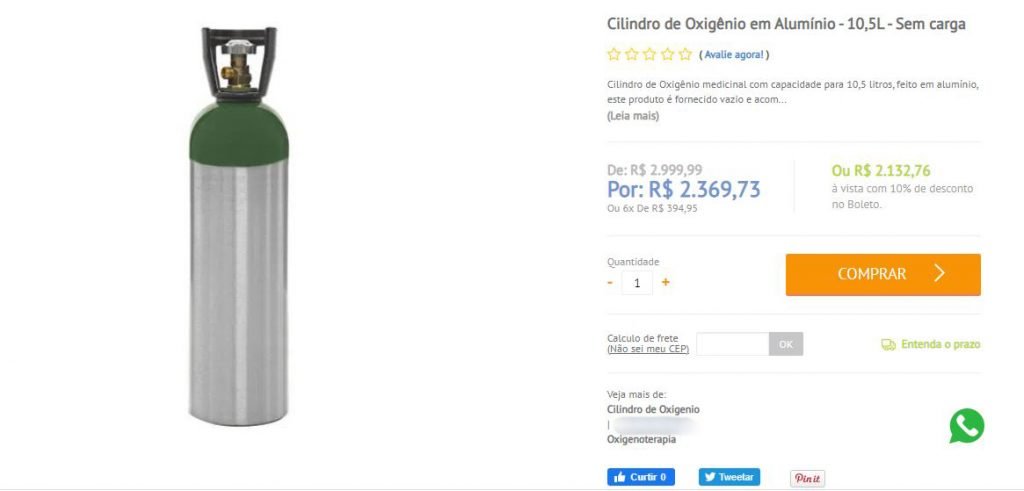The width and height of the screenshot is (1024, 491).
Task: Click the fifth rating star
Action: pyautogui.click(x=685, y=54)
